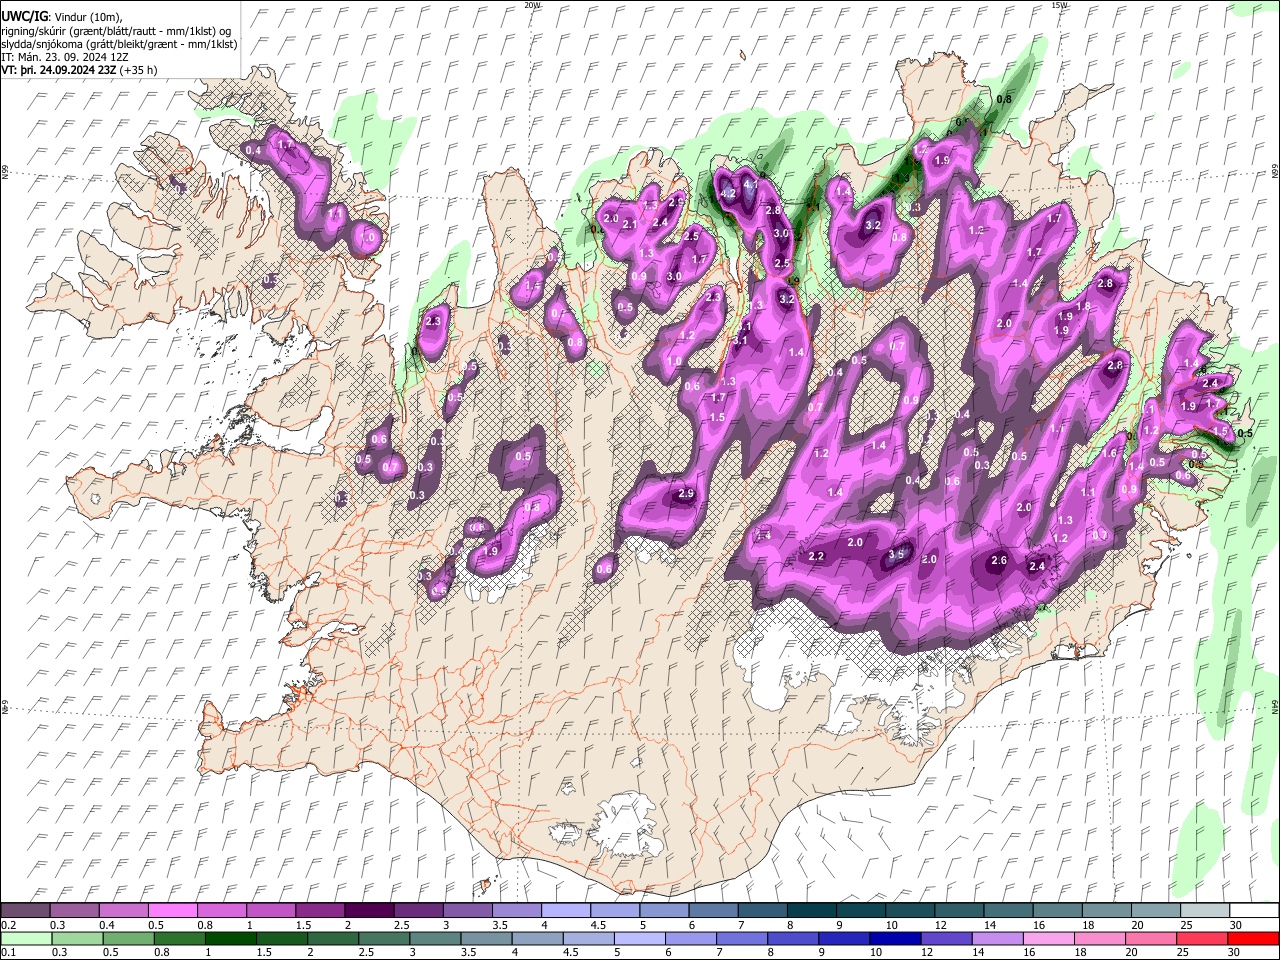Pick the pale green 0.1 rain-scale swatch
The width and height of the screenshot is (1280, 960).
pos(26,938)
